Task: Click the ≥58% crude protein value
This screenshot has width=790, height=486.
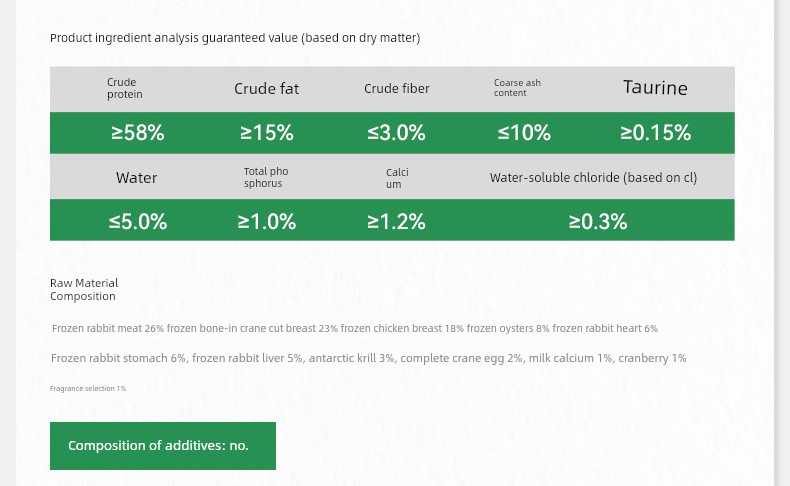Action: (138, 133)
